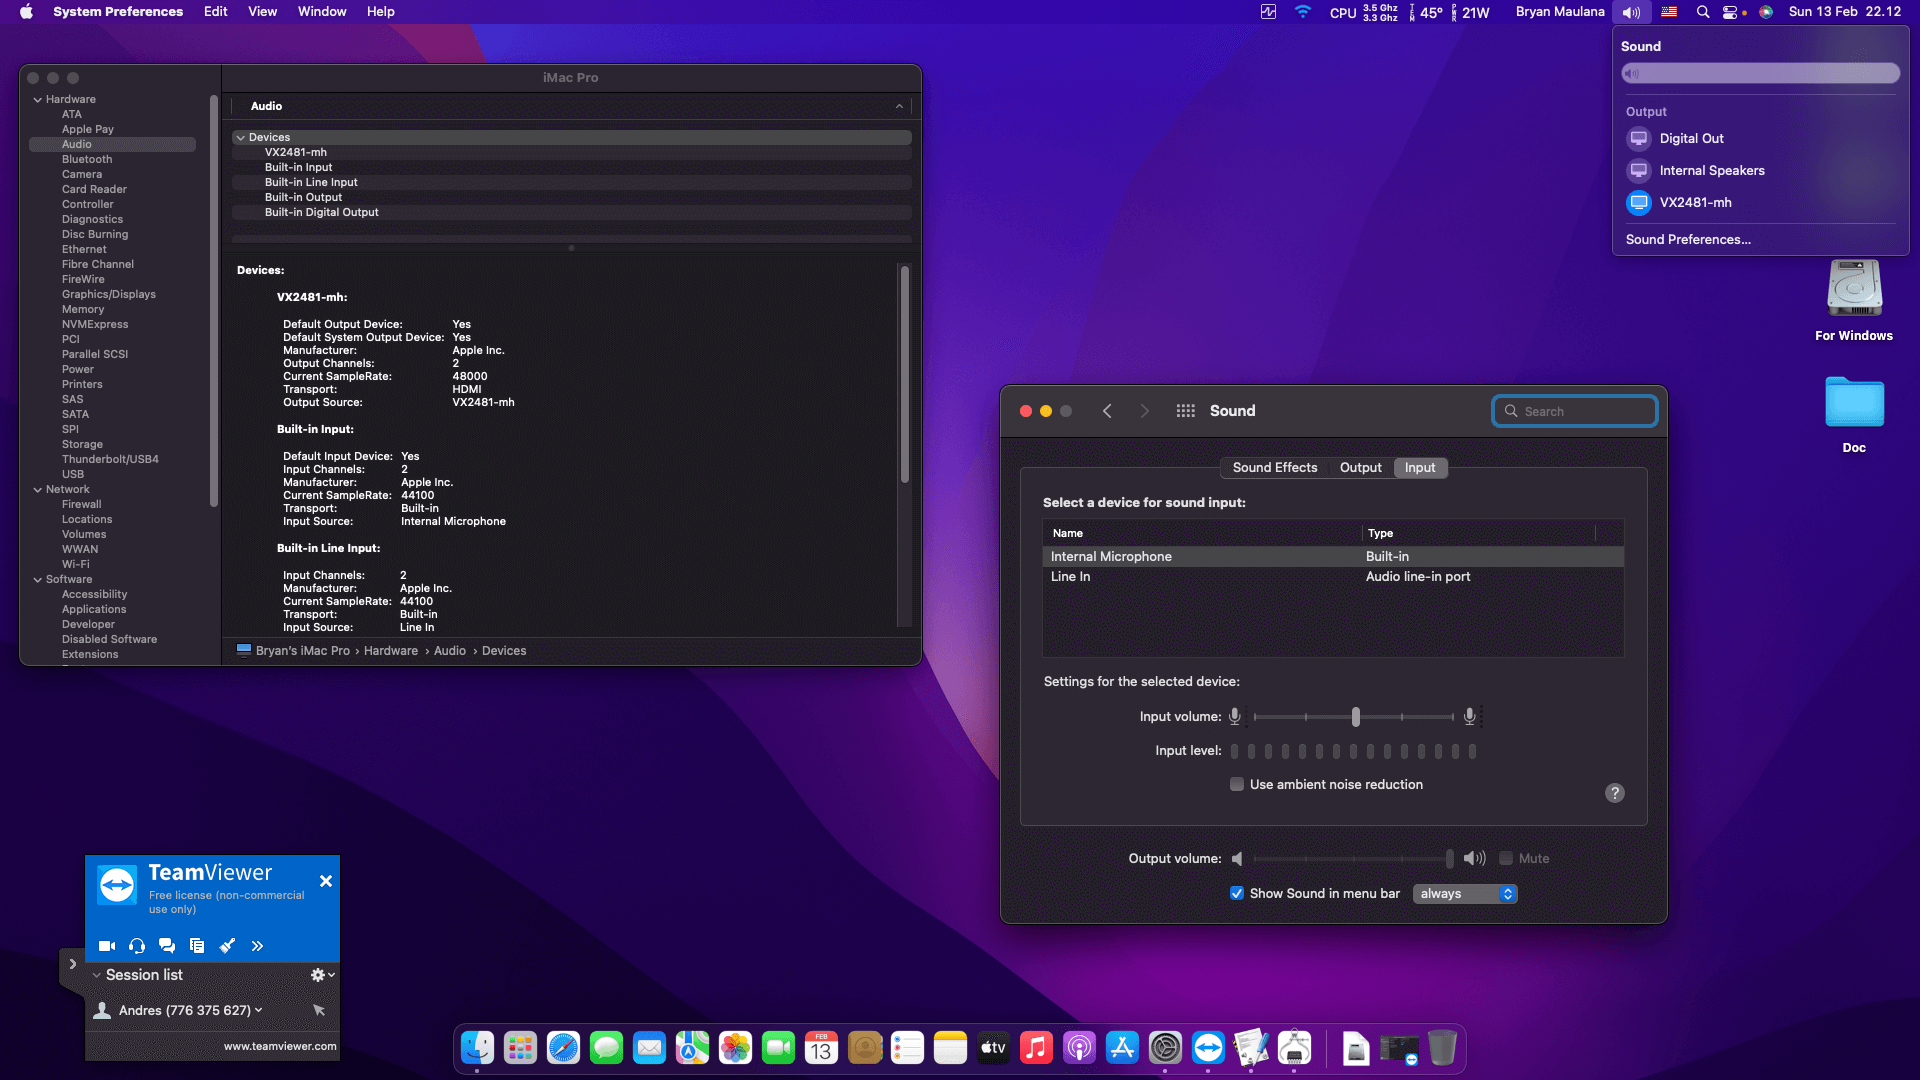Show all preferences grid icon
This screenshot has width=1920, height=1080.
[x=1185, y=411]
